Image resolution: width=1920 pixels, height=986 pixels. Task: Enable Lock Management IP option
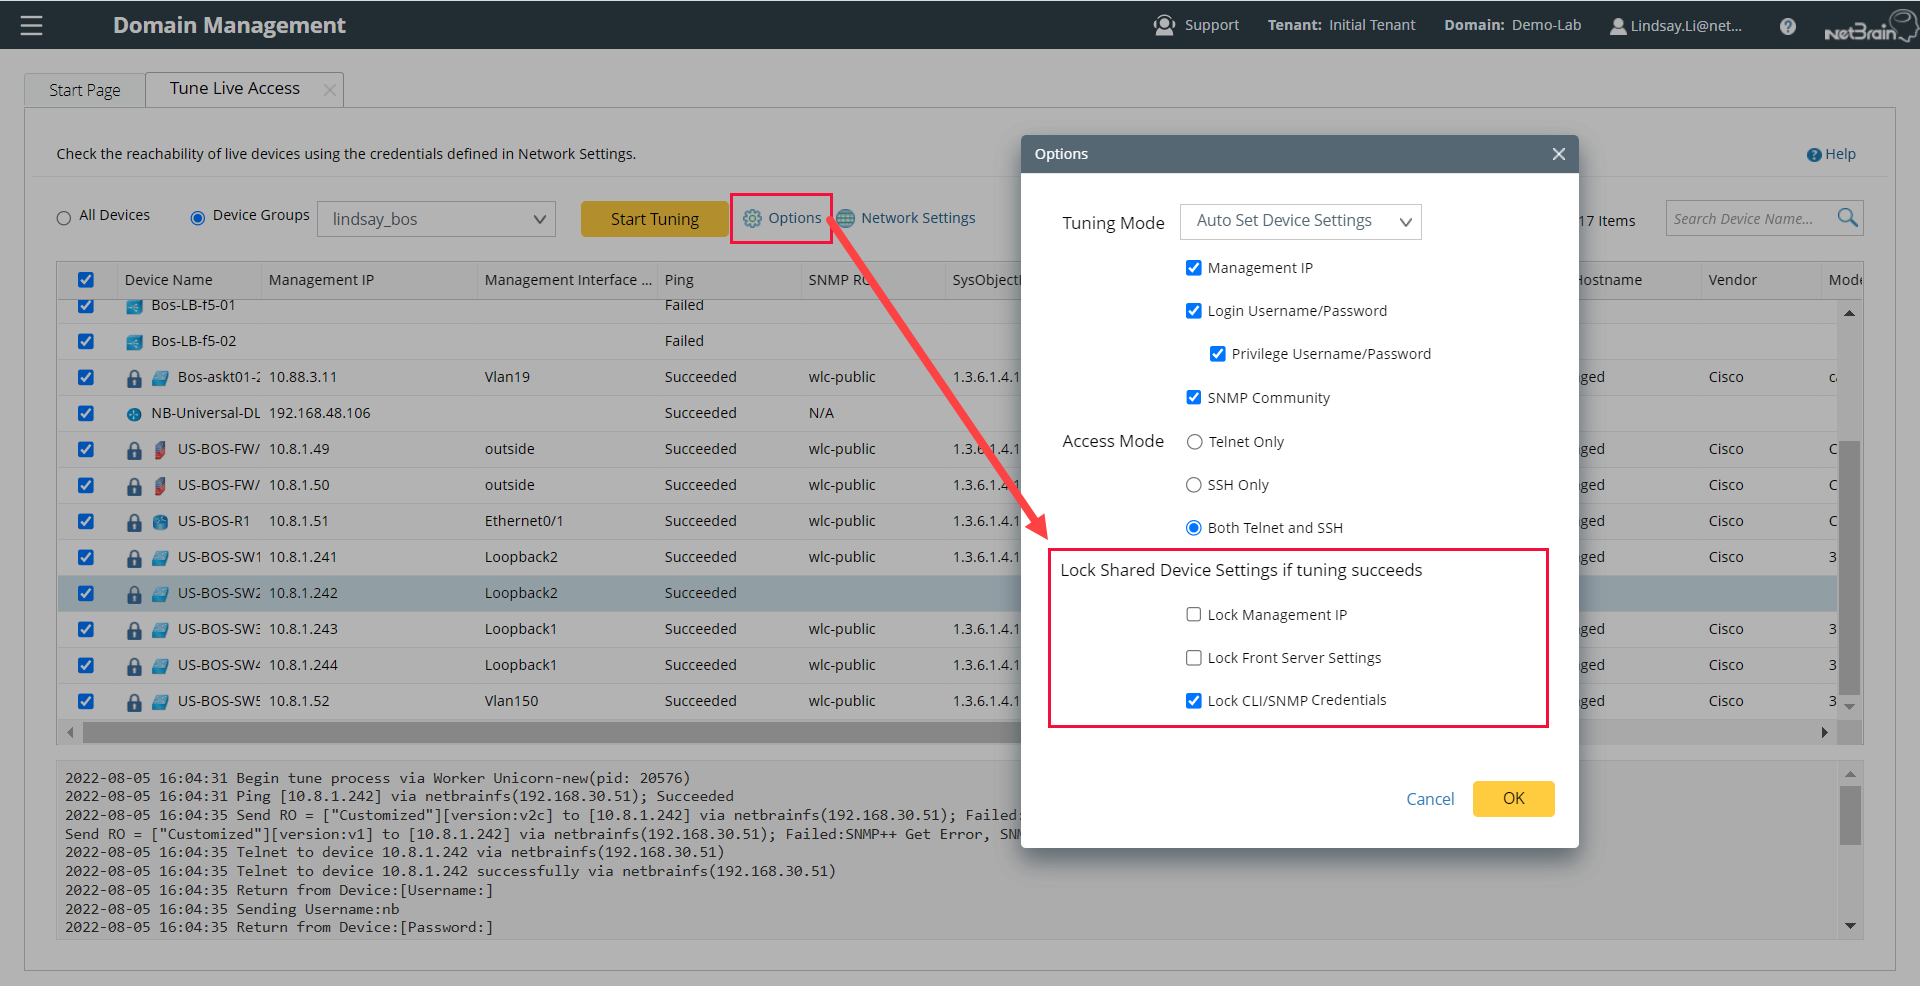click(1193, 614)
